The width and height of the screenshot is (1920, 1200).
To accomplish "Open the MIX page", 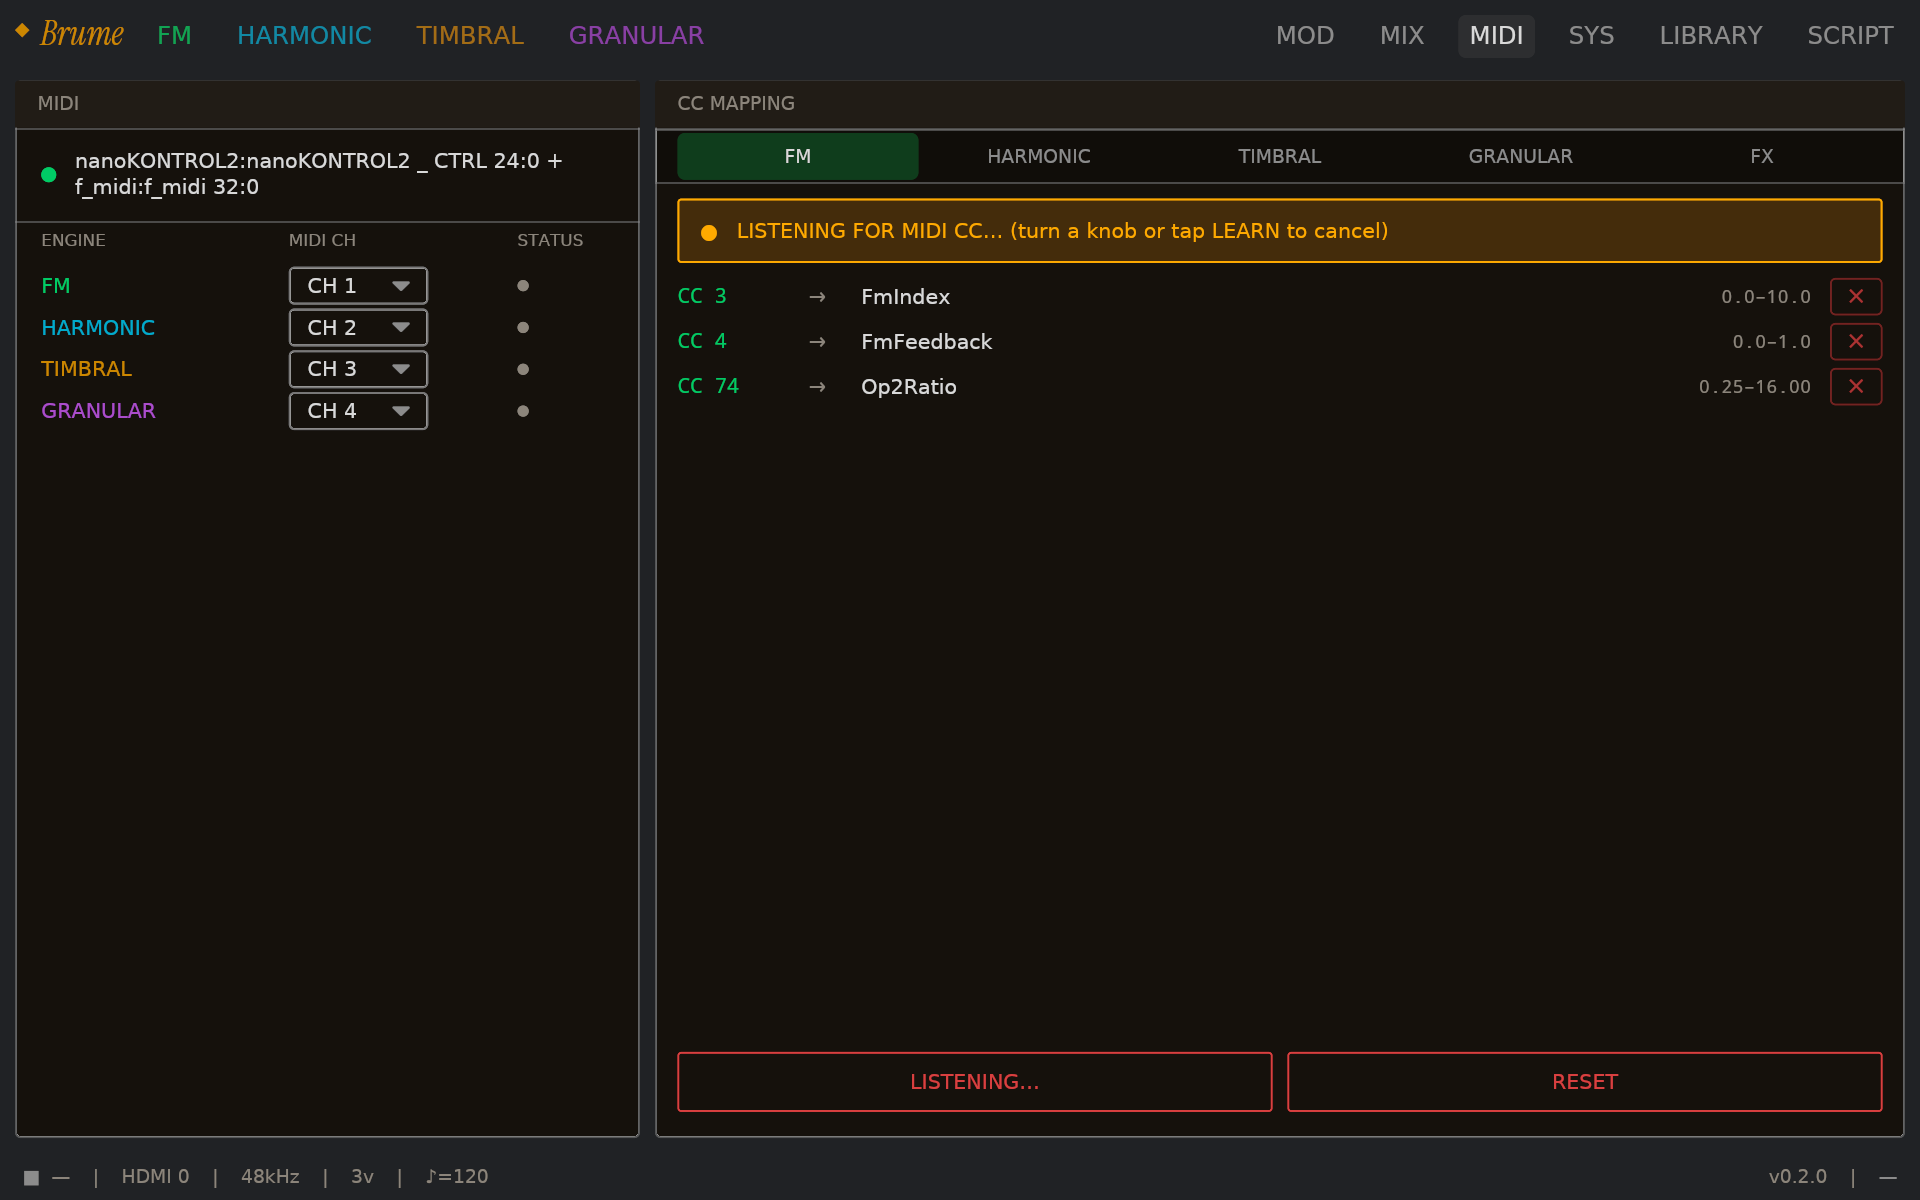I will tap(1402, 36).
